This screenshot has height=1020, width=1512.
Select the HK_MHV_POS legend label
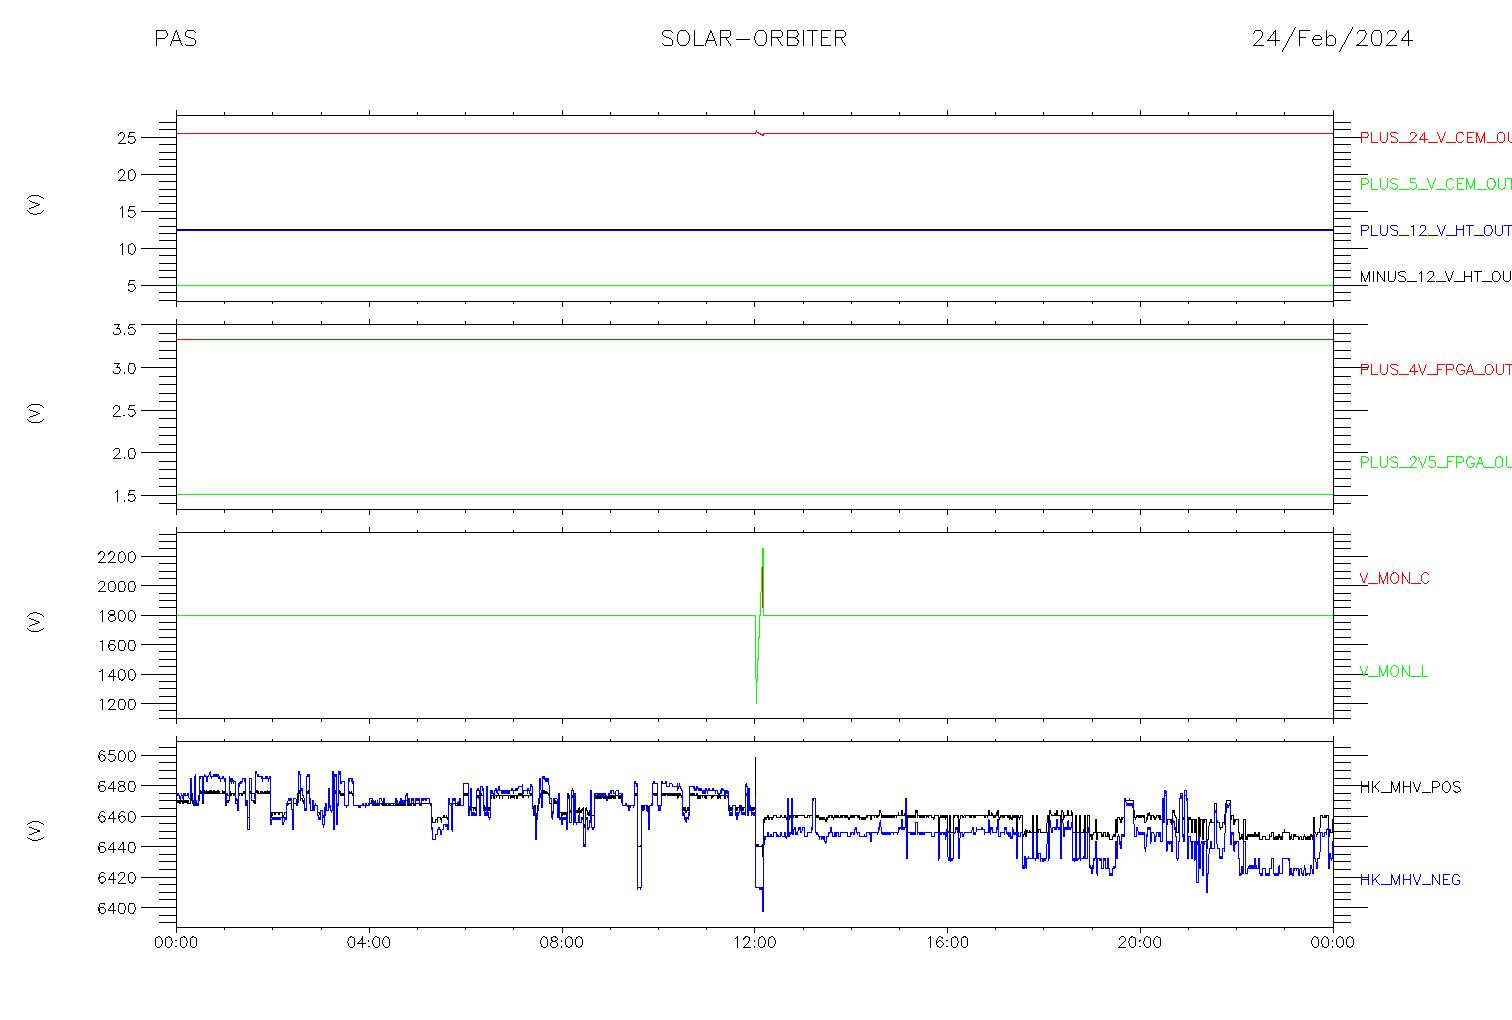[1410, 787]
